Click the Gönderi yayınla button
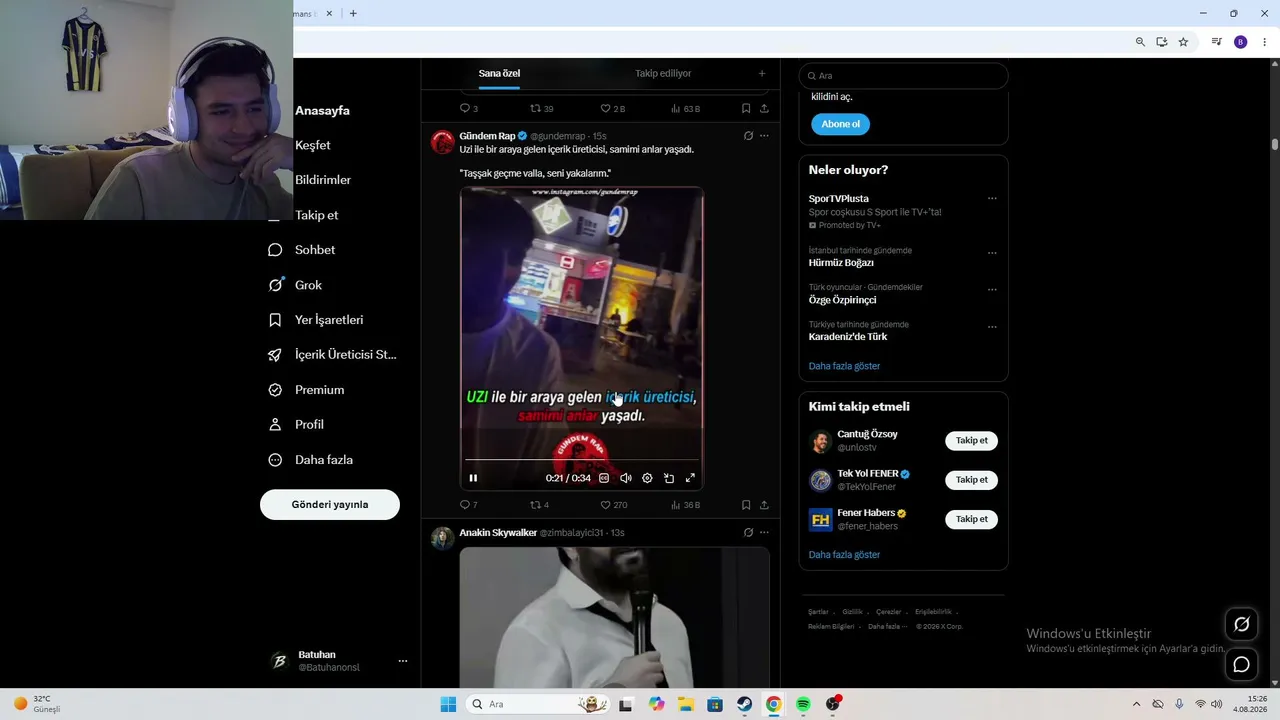Image resolution: width=1280 pixels, height=720 pixels. 330,505
